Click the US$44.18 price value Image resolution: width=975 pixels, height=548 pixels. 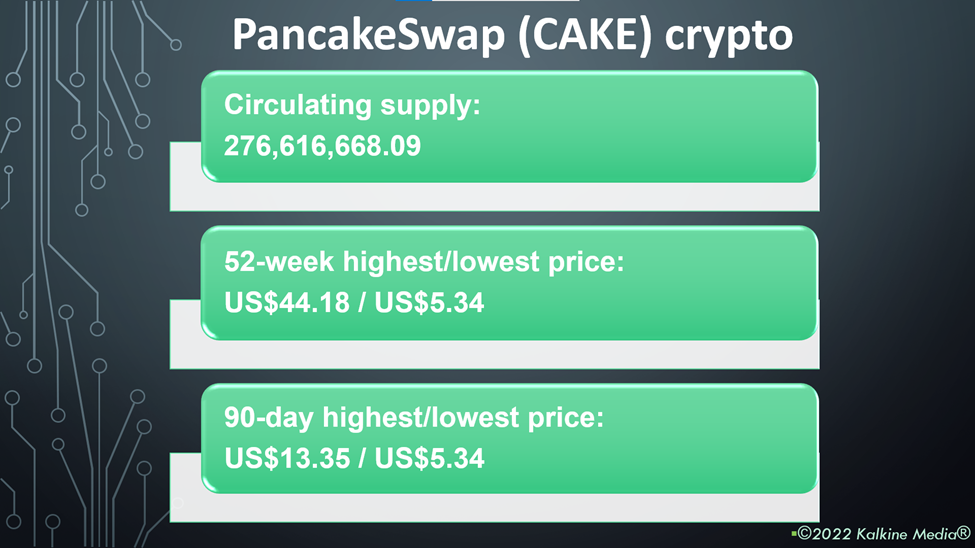[x=287, y=302]
